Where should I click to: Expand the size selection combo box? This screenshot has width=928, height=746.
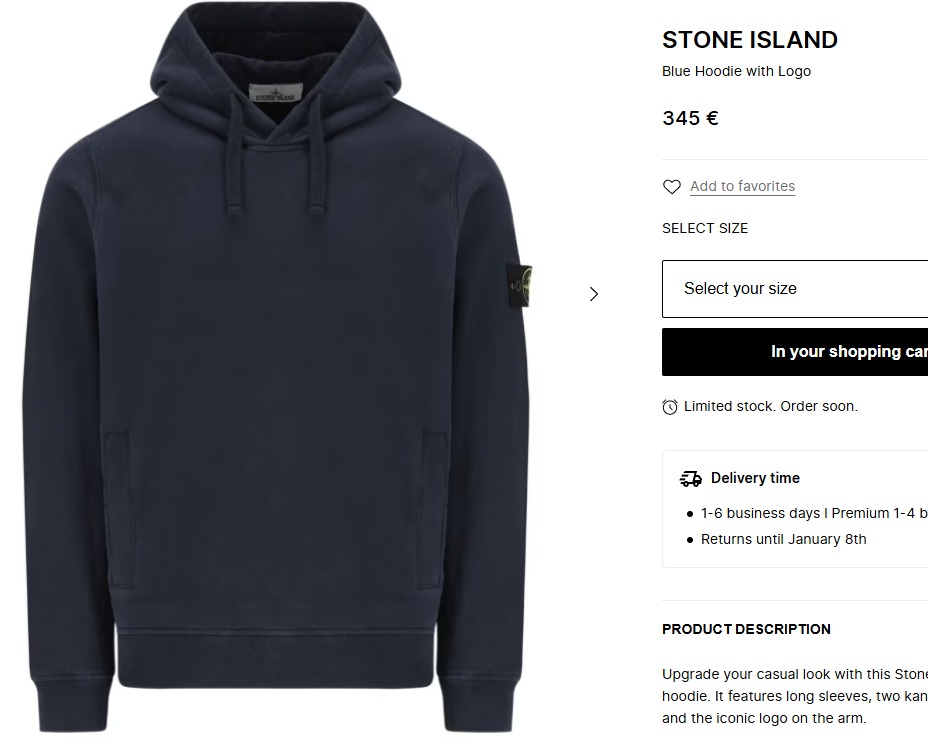tap(794, 288)
